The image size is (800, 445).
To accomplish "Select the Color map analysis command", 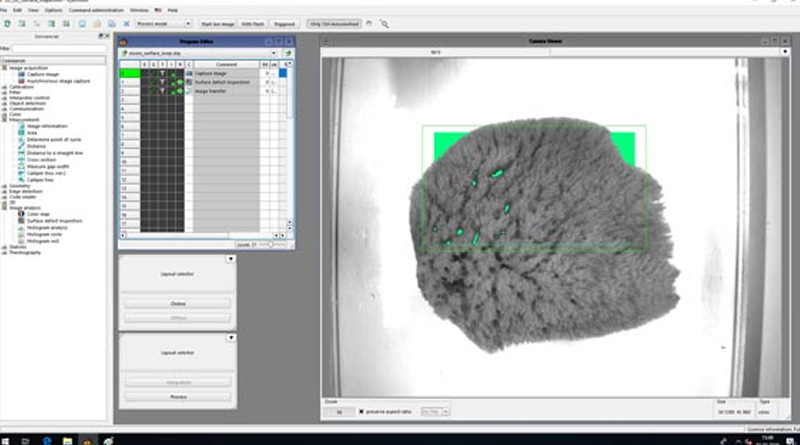I will click(x=38, y=214).
